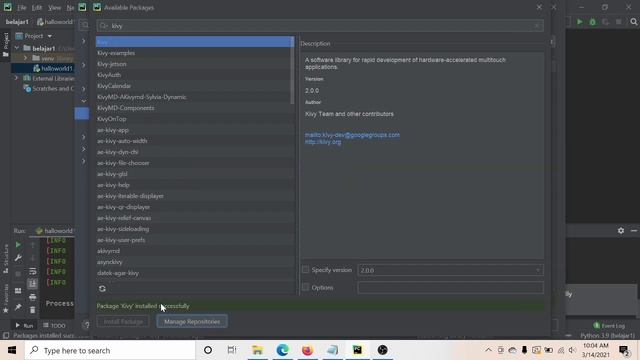Open the Structure side tab
640x360 pixels.
click(x=5, y=258)
